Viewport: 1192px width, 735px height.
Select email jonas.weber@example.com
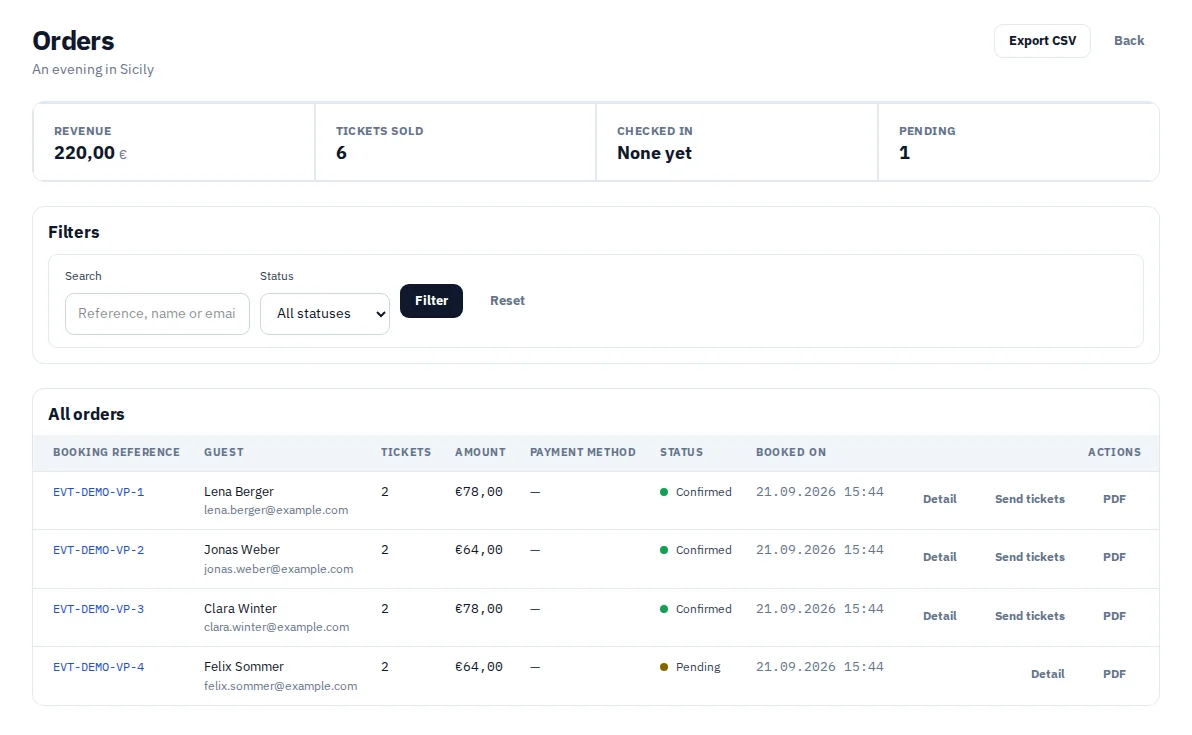tap(278, 569)
